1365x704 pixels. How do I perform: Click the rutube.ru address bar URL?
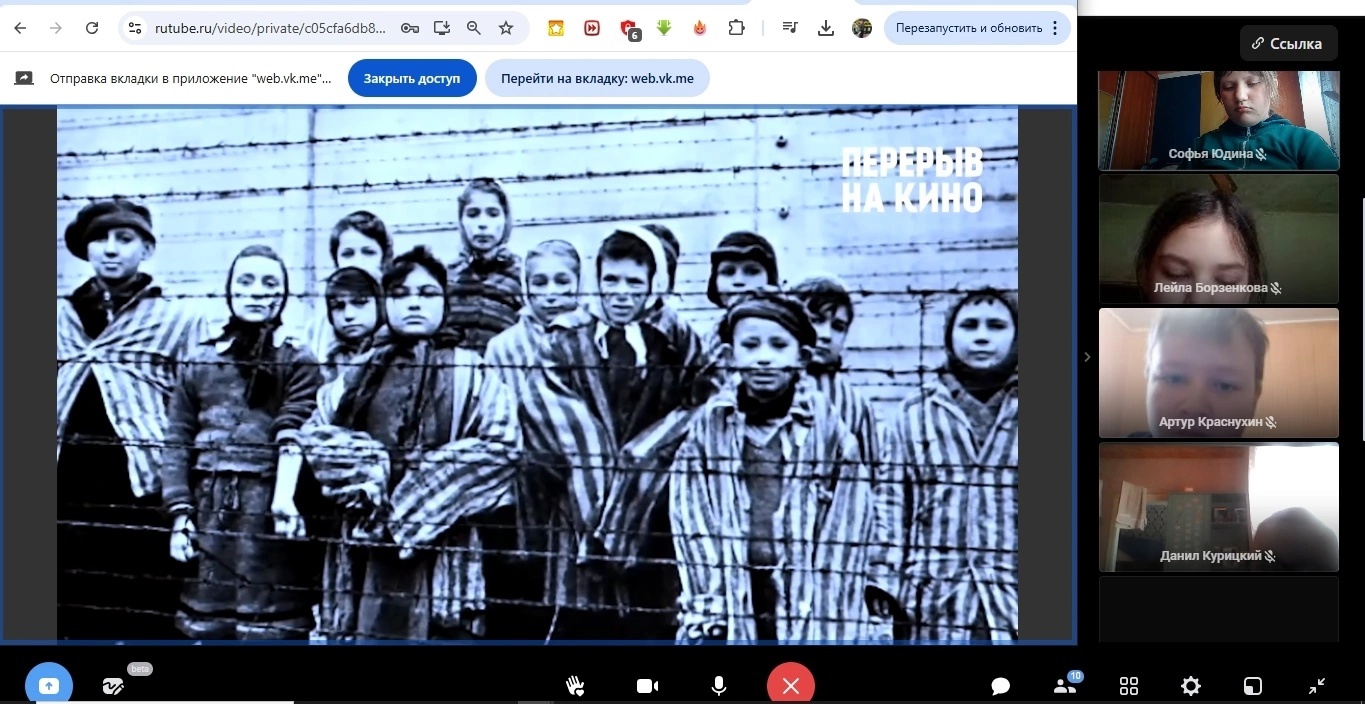(270, 28)
